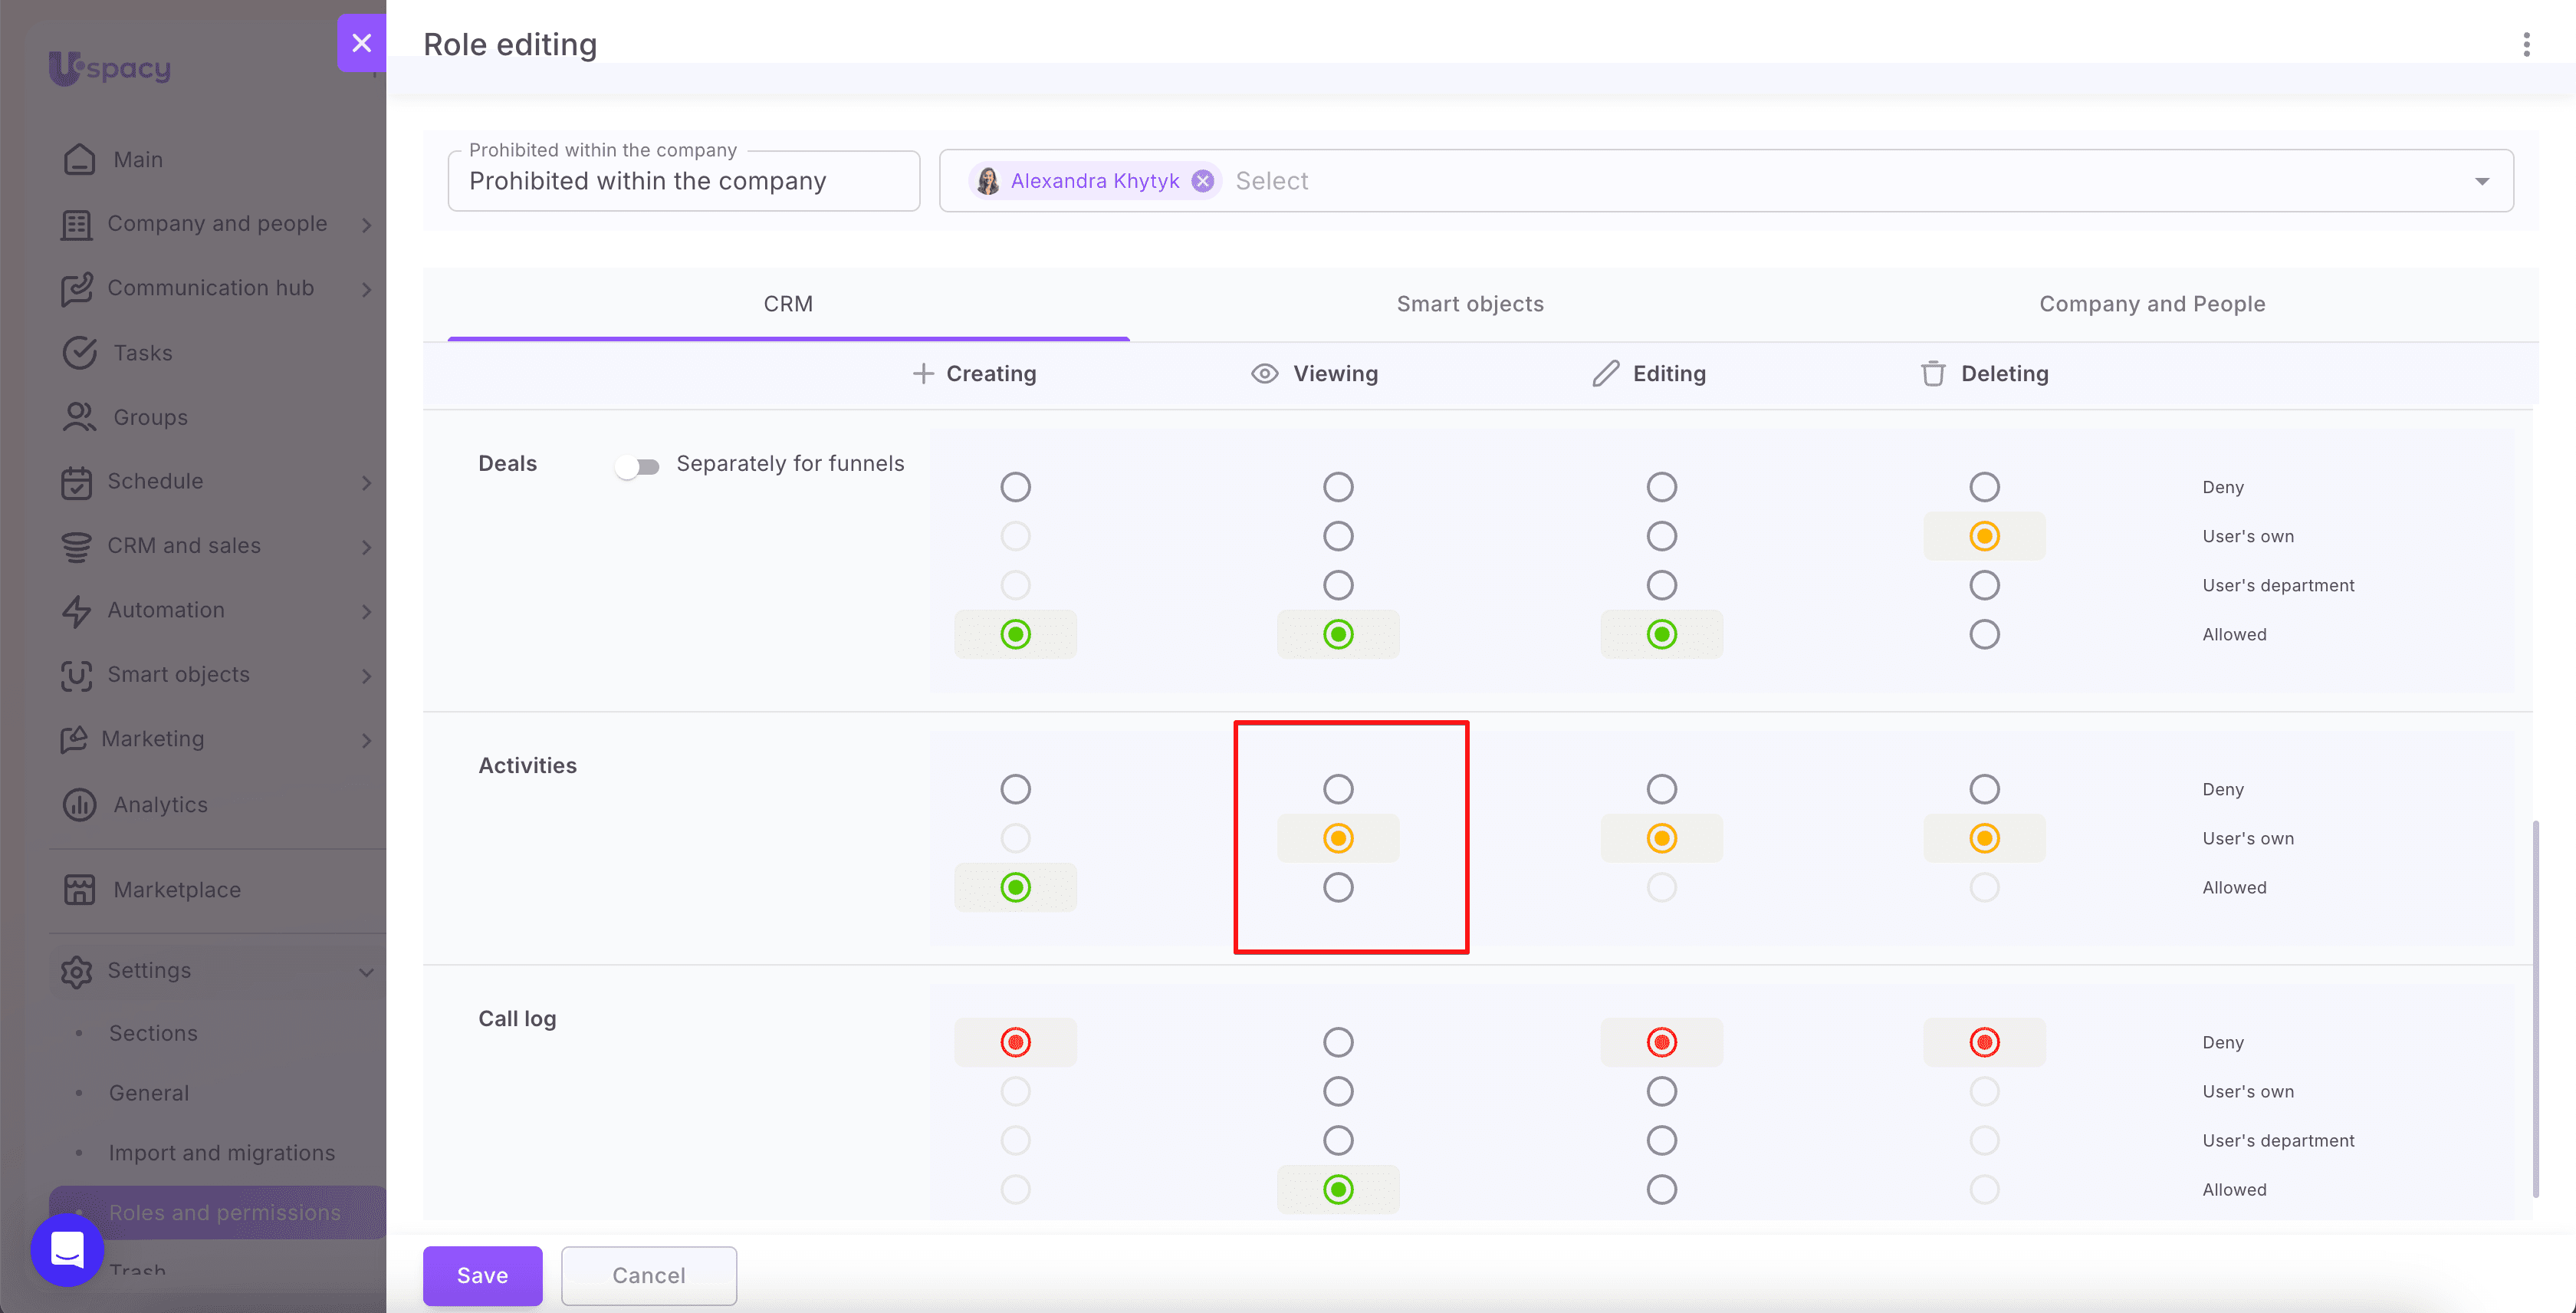The image size is (2576, 1313).
Task: Switch to the Smart objects tab
Action: (x=1470, y=304)
